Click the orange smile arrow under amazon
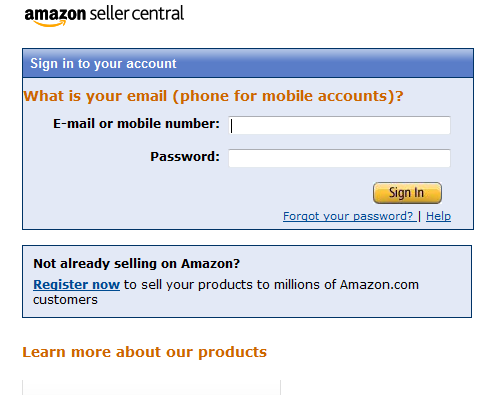 pyautogui.click(x=50, y=23)
